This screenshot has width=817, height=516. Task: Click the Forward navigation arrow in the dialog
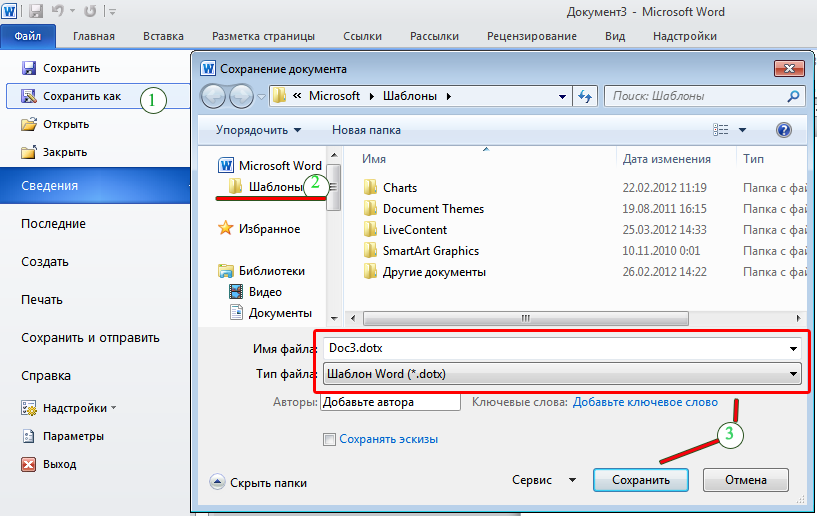pos(241,96)
